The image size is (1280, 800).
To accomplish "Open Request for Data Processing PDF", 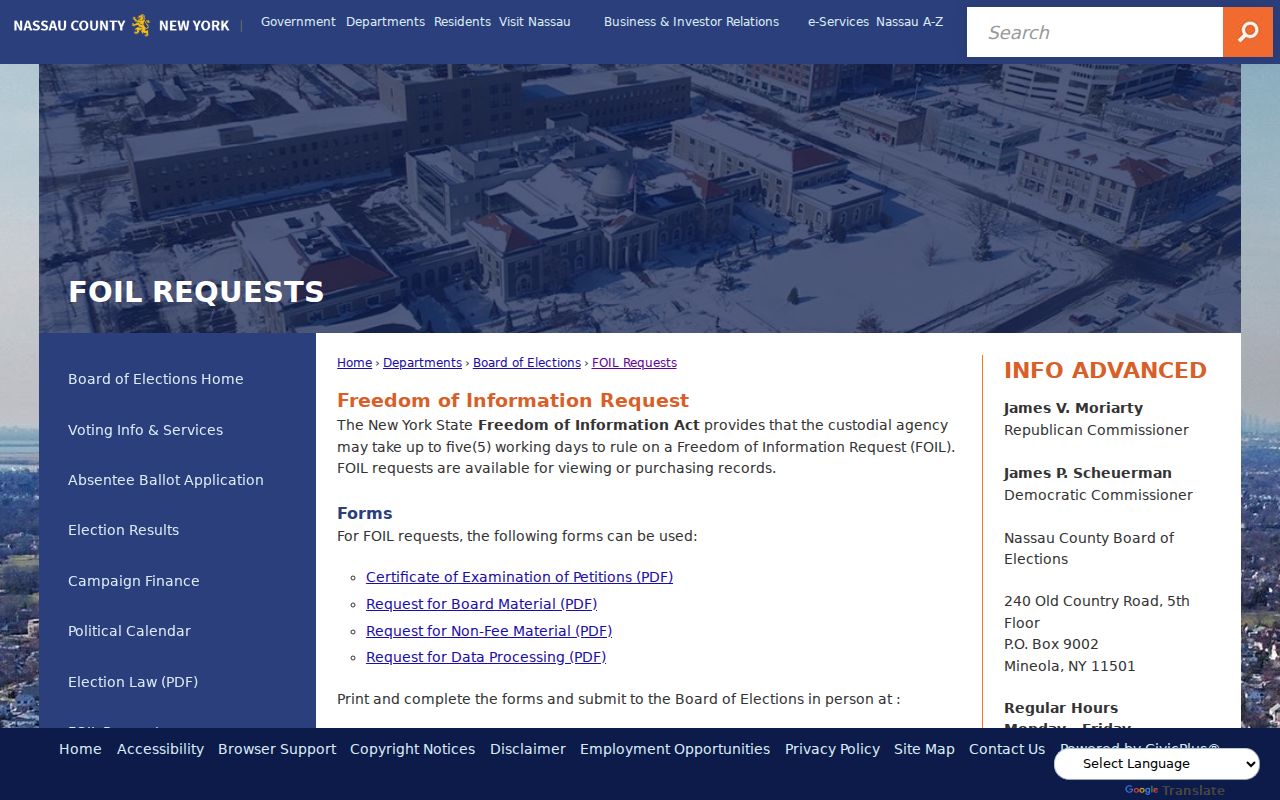I will click(486, 657).
